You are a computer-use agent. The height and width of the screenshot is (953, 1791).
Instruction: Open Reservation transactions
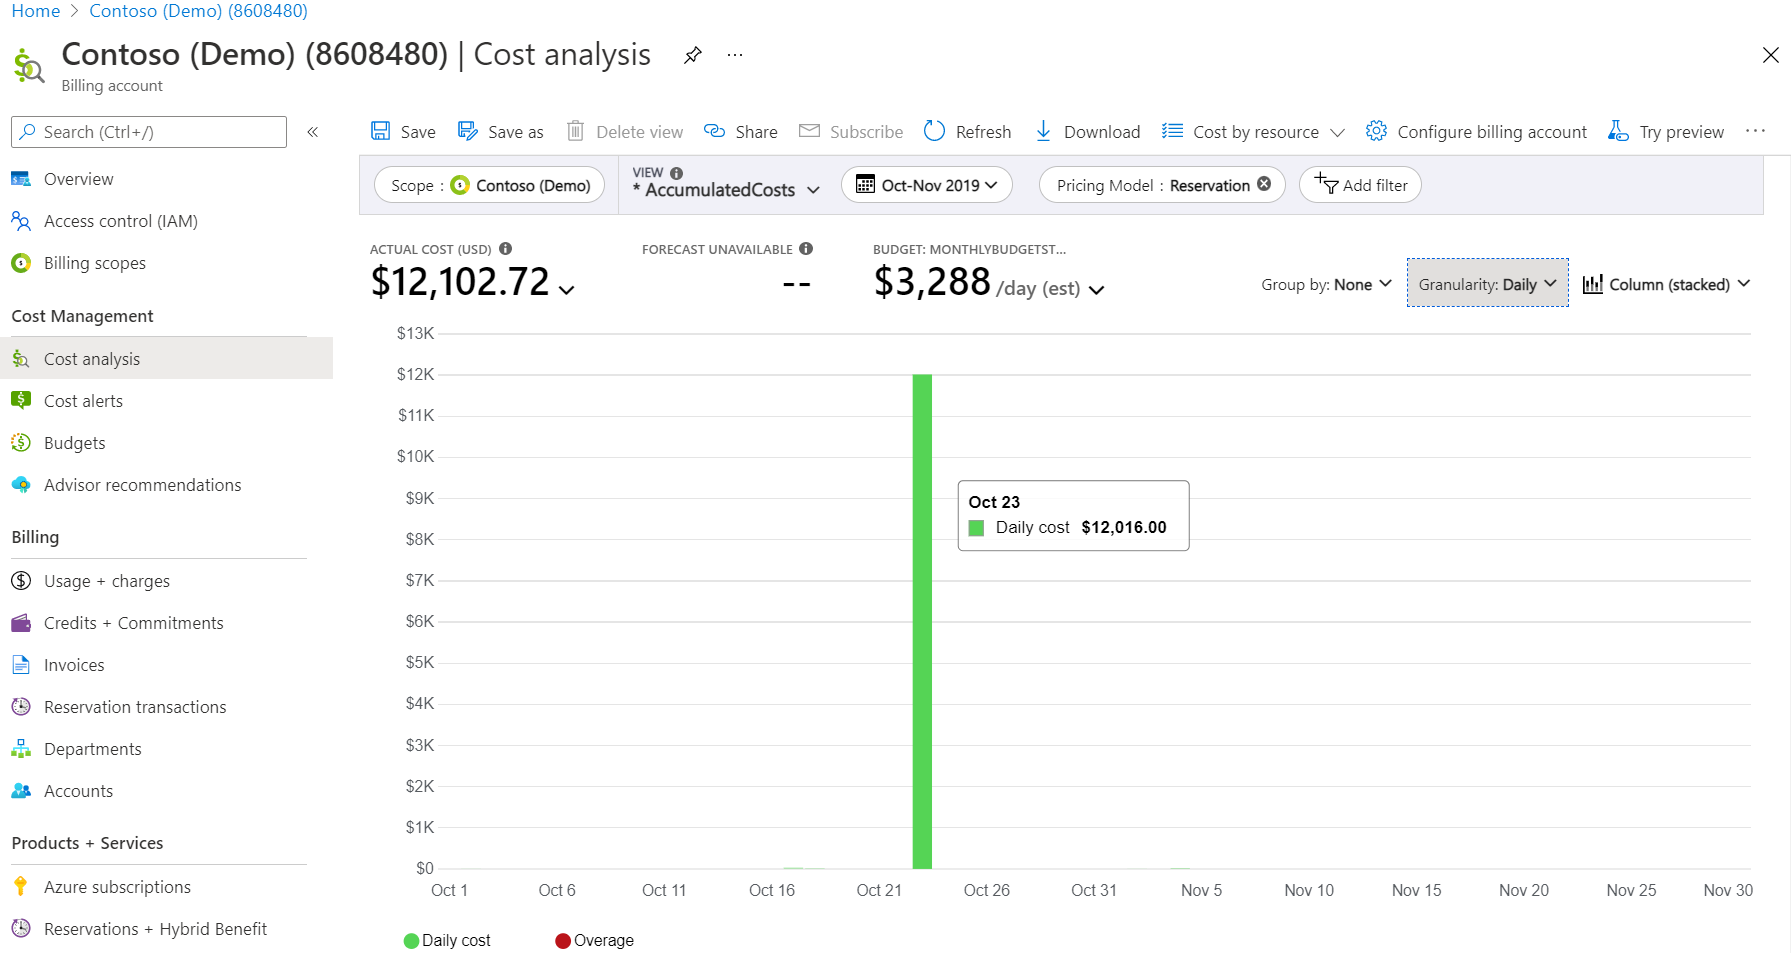click(x=135, y=707)
